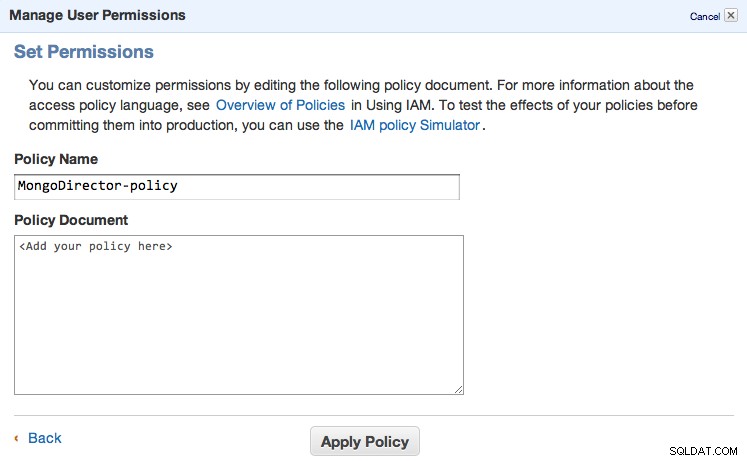Screen dimensions: 747x461
Task: Click the Policy Document resize grip
Action: coord(458,390)
